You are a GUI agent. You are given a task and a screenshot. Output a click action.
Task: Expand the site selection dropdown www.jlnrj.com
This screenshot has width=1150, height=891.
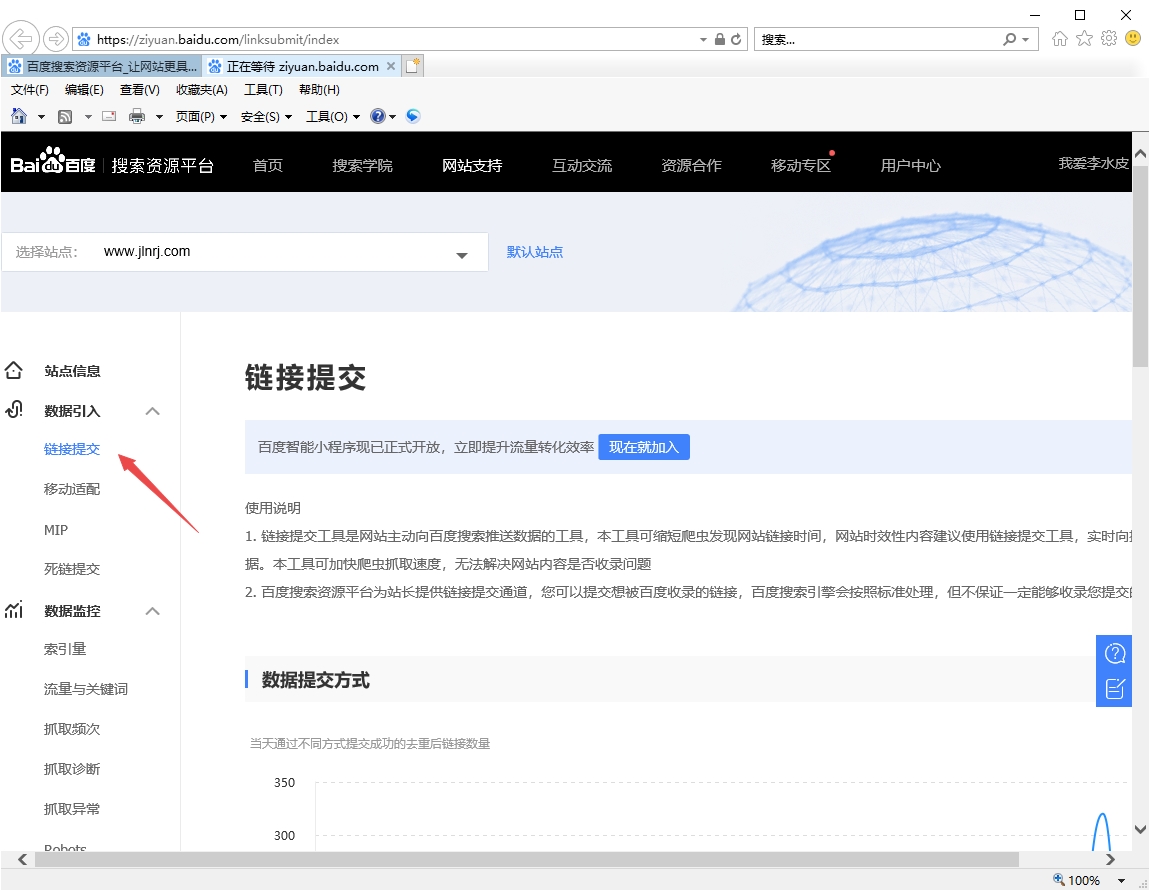pyautogui.click(x=461, y=254)
